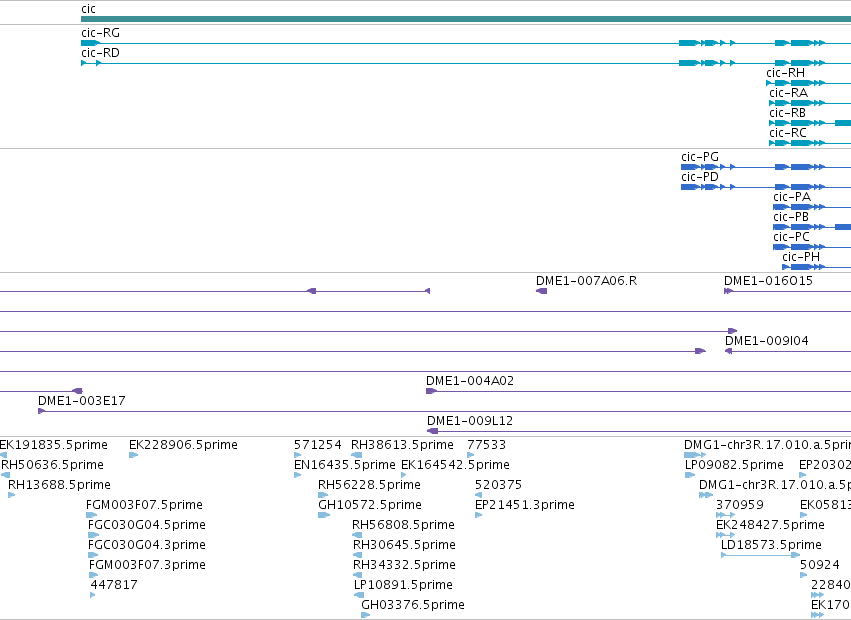
Task: Click the RH56228.5prime EST label
Action: [x=369, y=485]
